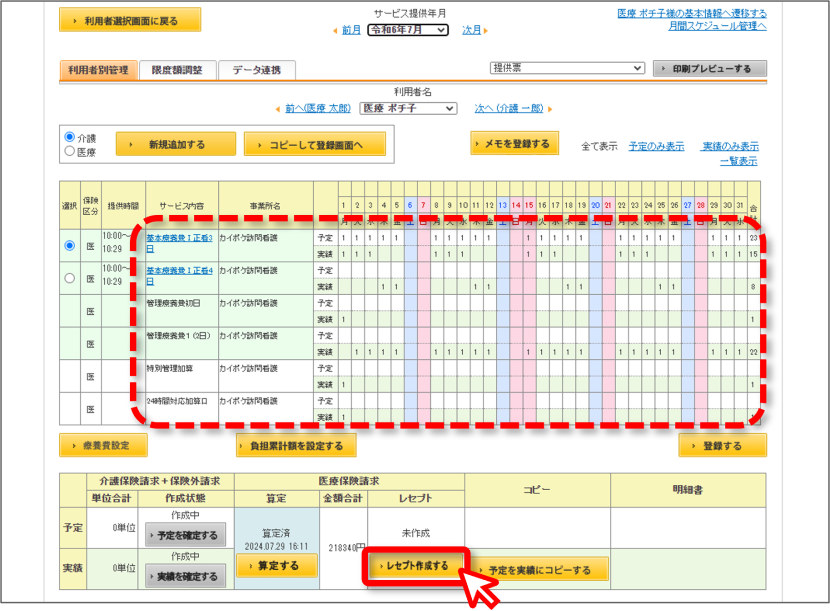Open the 月間スケジュール管理へ link
Image resolution: width=830 pixels, height=611 pixels.
click(x=717, y=25)
